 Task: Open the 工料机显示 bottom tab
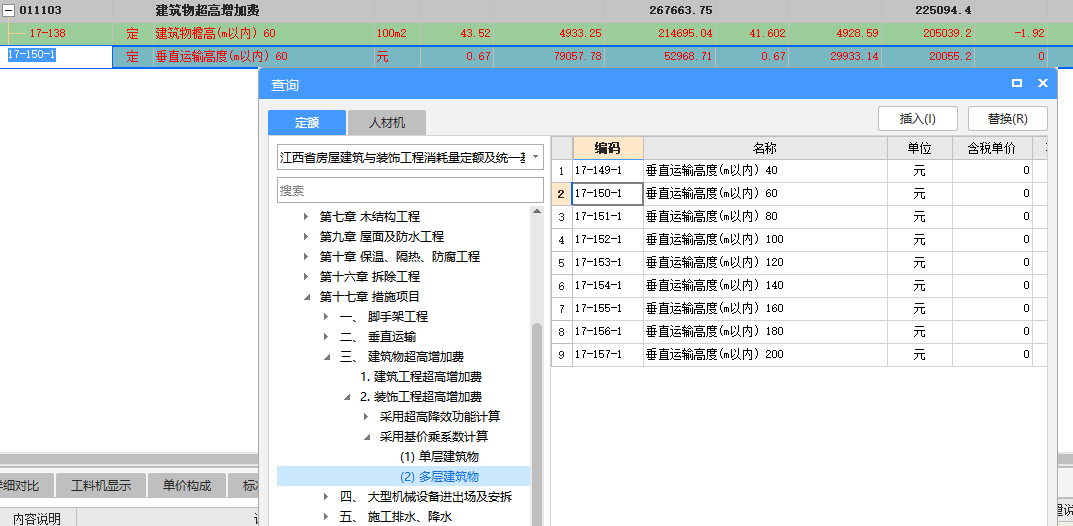pyautogui.click(x=101, y=486)
